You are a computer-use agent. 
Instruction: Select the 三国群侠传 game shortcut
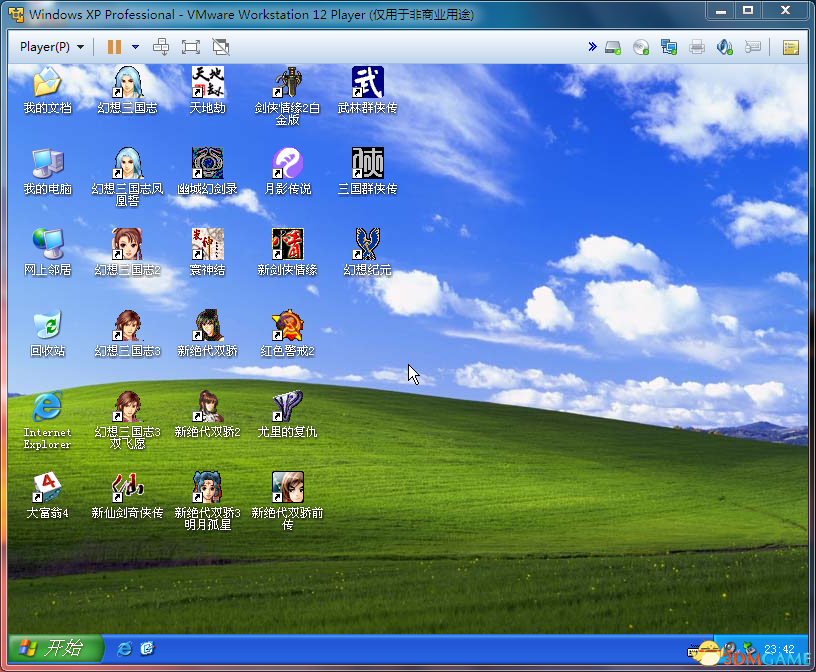tap(367, 171)
